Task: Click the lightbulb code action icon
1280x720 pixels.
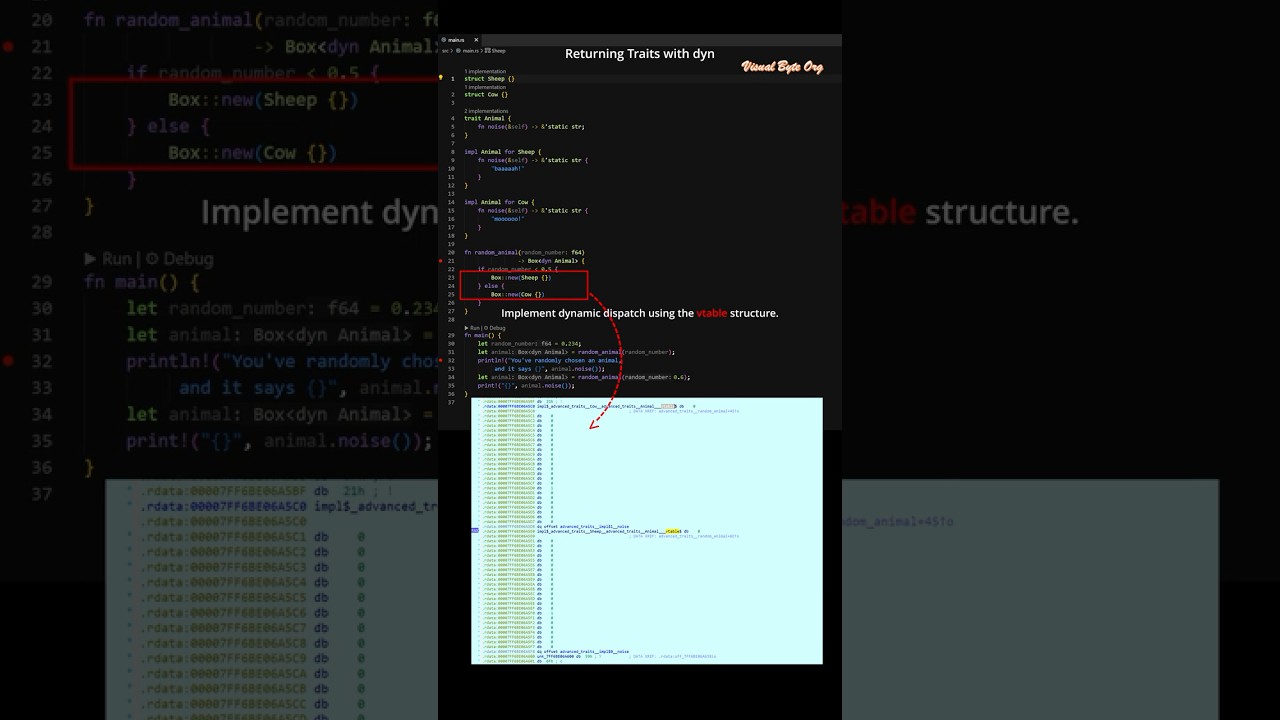Action: pos(440,78)
